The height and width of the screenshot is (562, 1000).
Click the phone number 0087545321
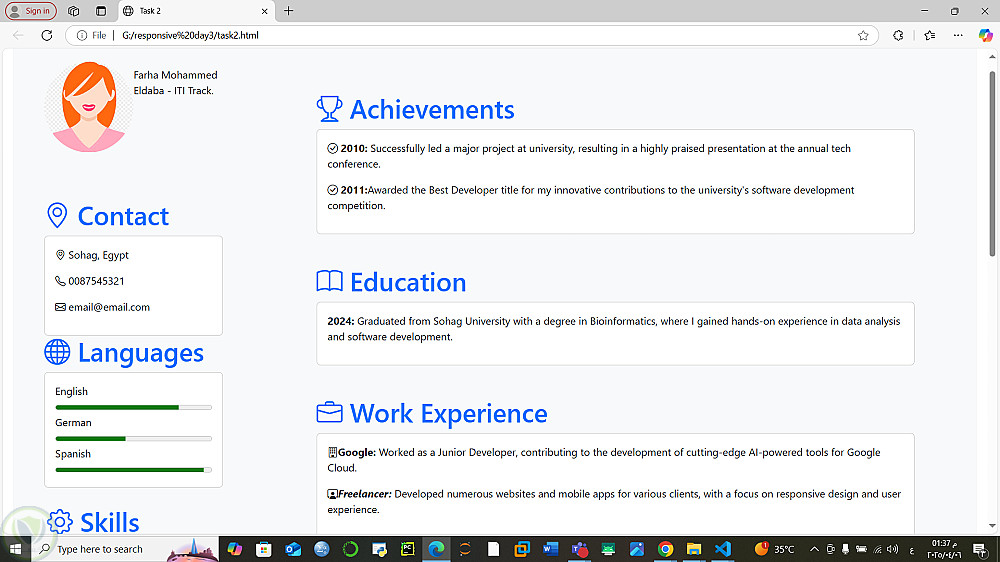tap(96, 281)
